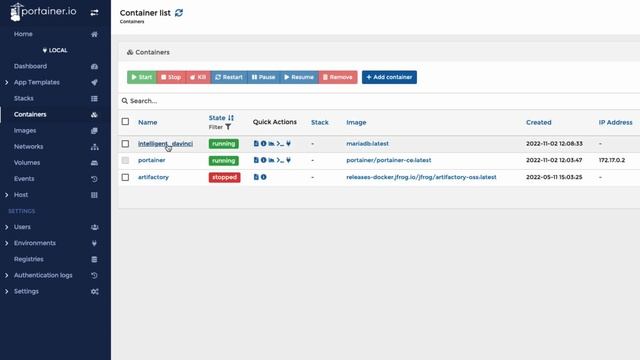Open logs for the artifactory container

pos(256,177)
